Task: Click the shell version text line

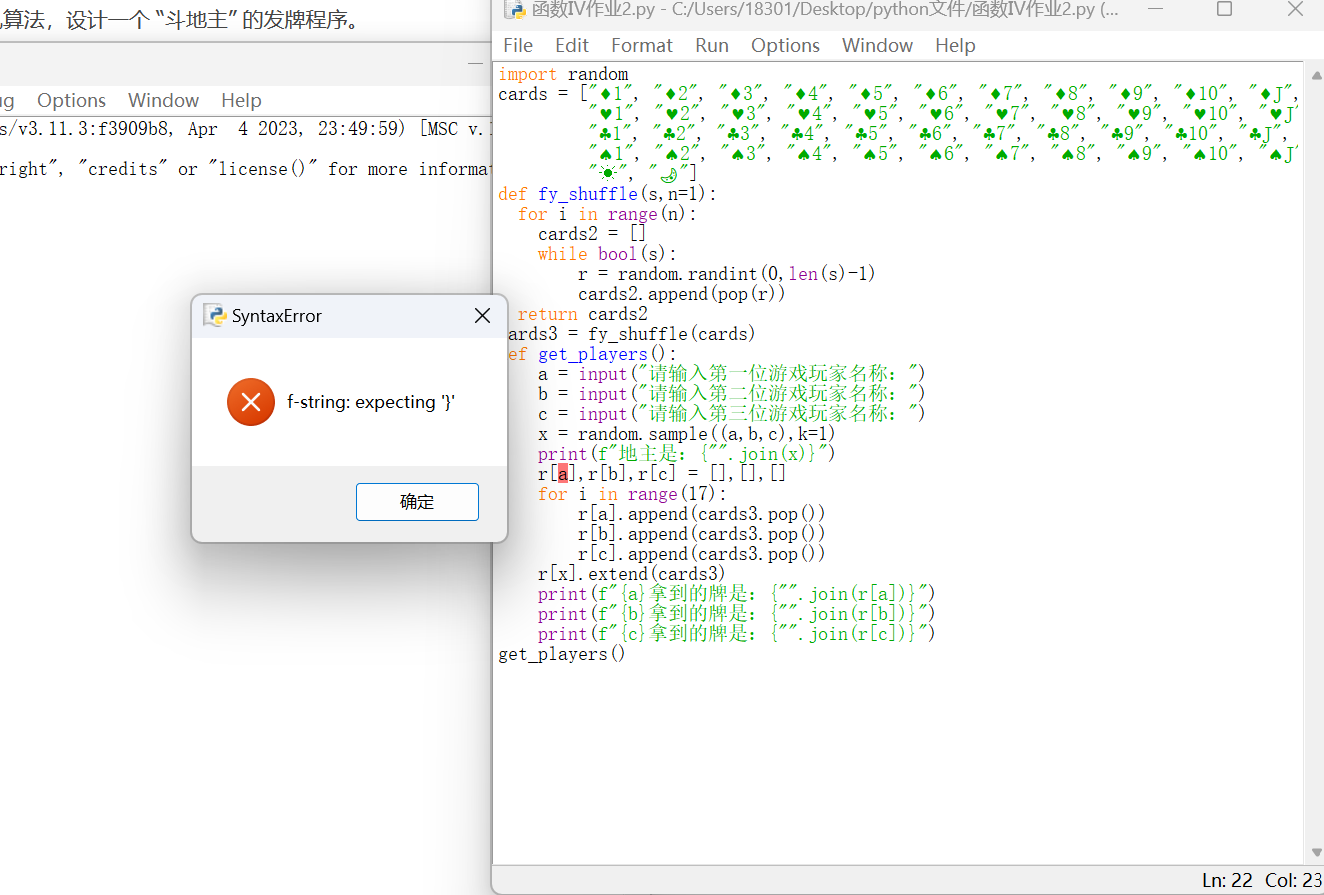Action: coord(247,129)
